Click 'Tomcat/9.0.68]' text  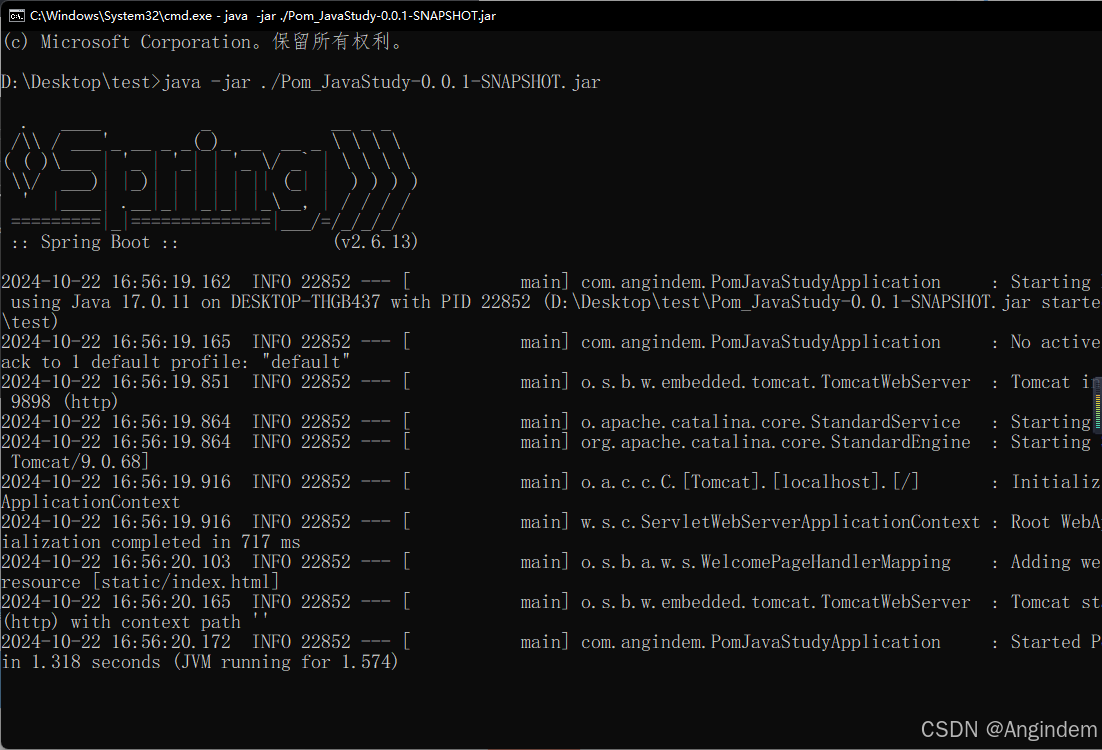click(80, 463)
